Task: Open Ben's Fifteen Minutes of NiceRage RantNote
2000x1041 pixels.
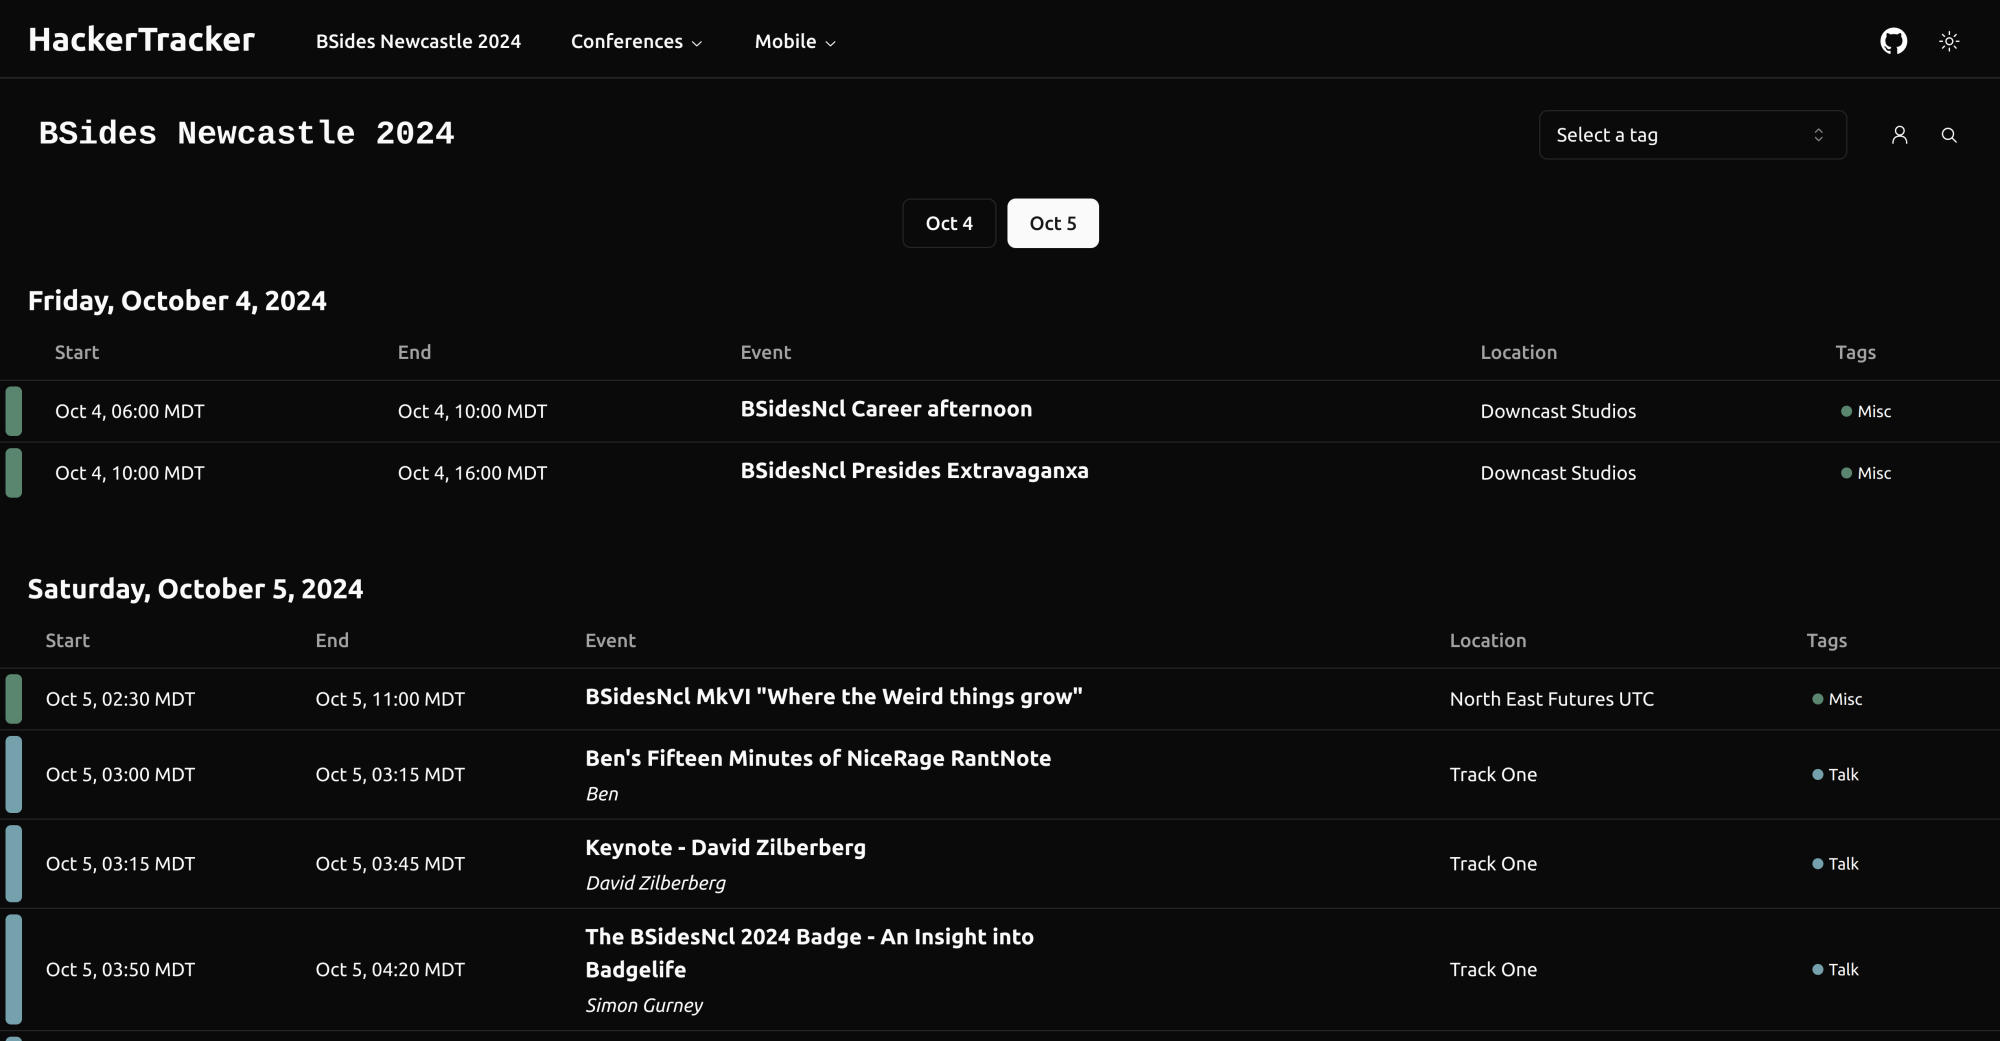Action: (x=818, y=759)
